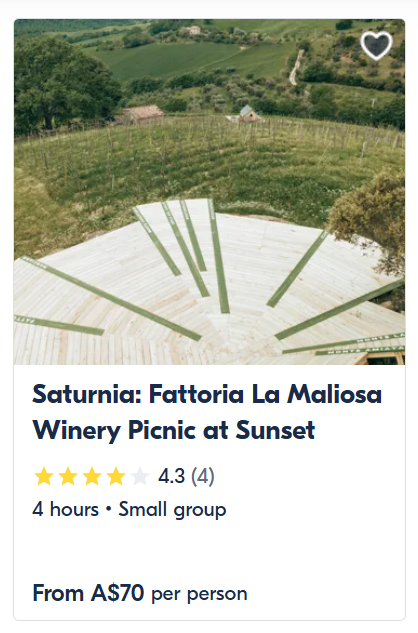Click the third yellow rating star
The width and height of the screenshot is (418, 633).
coord(92,476)
